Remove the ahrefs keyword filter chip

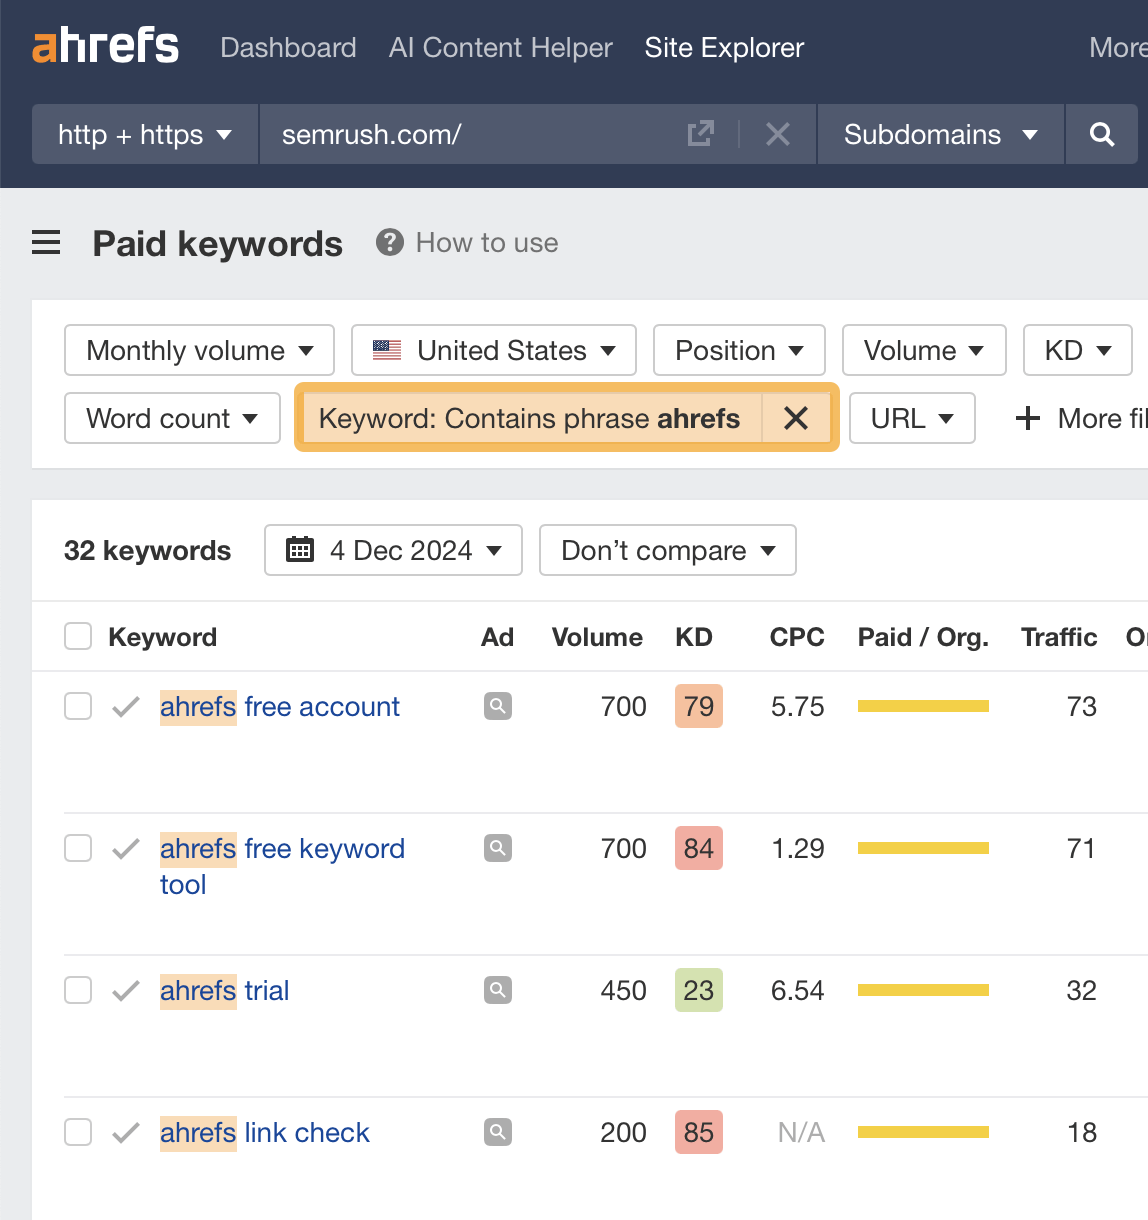796,418
